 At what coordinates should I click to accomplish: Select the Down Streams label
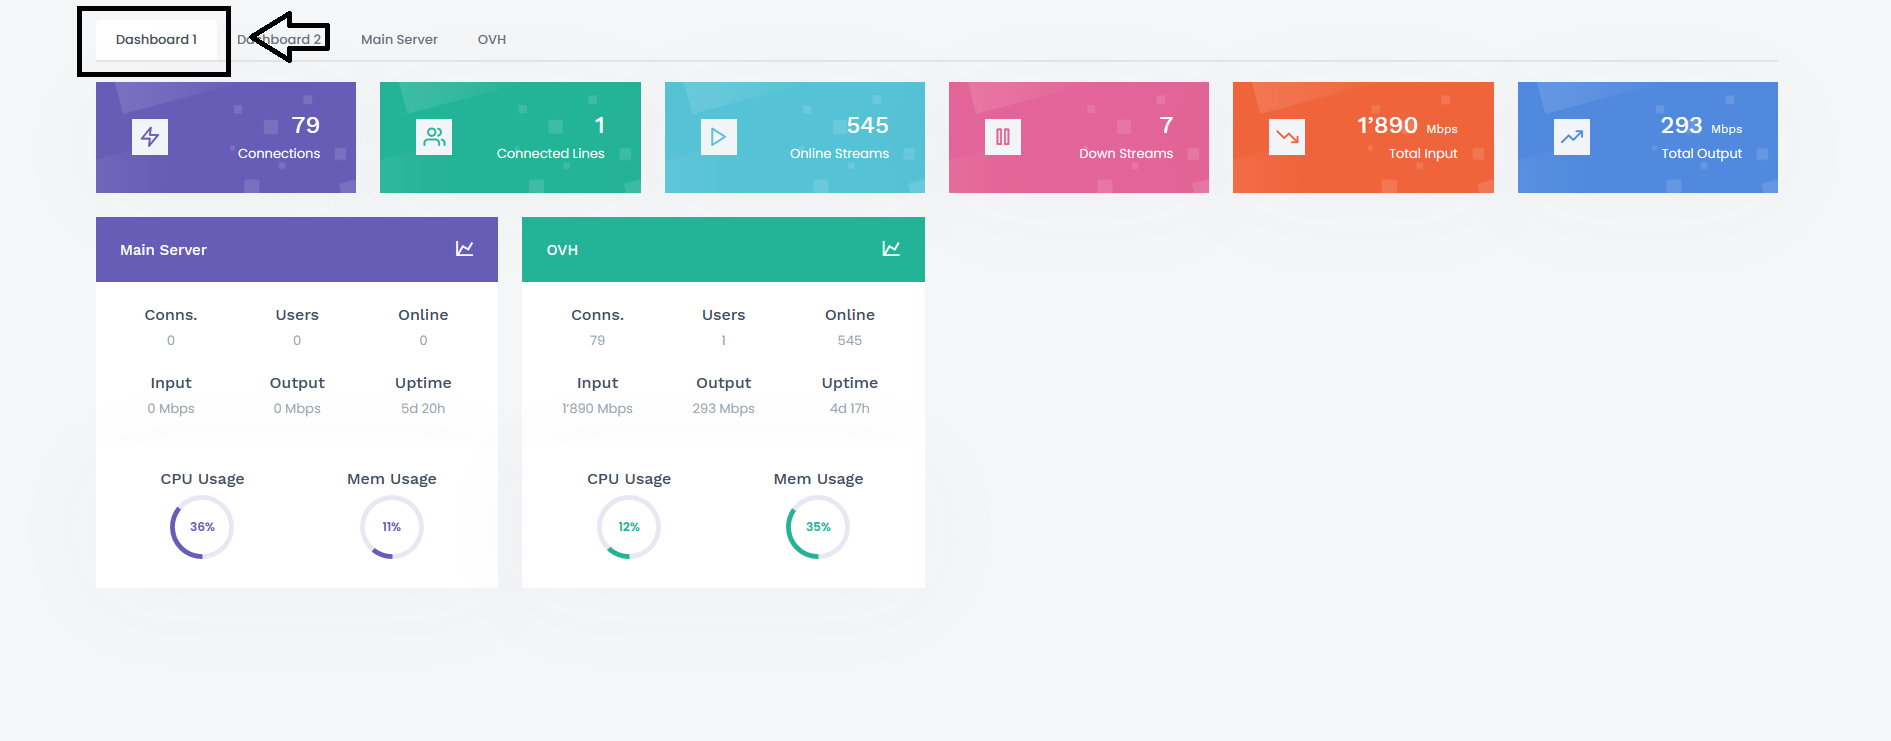(1126, 153)
